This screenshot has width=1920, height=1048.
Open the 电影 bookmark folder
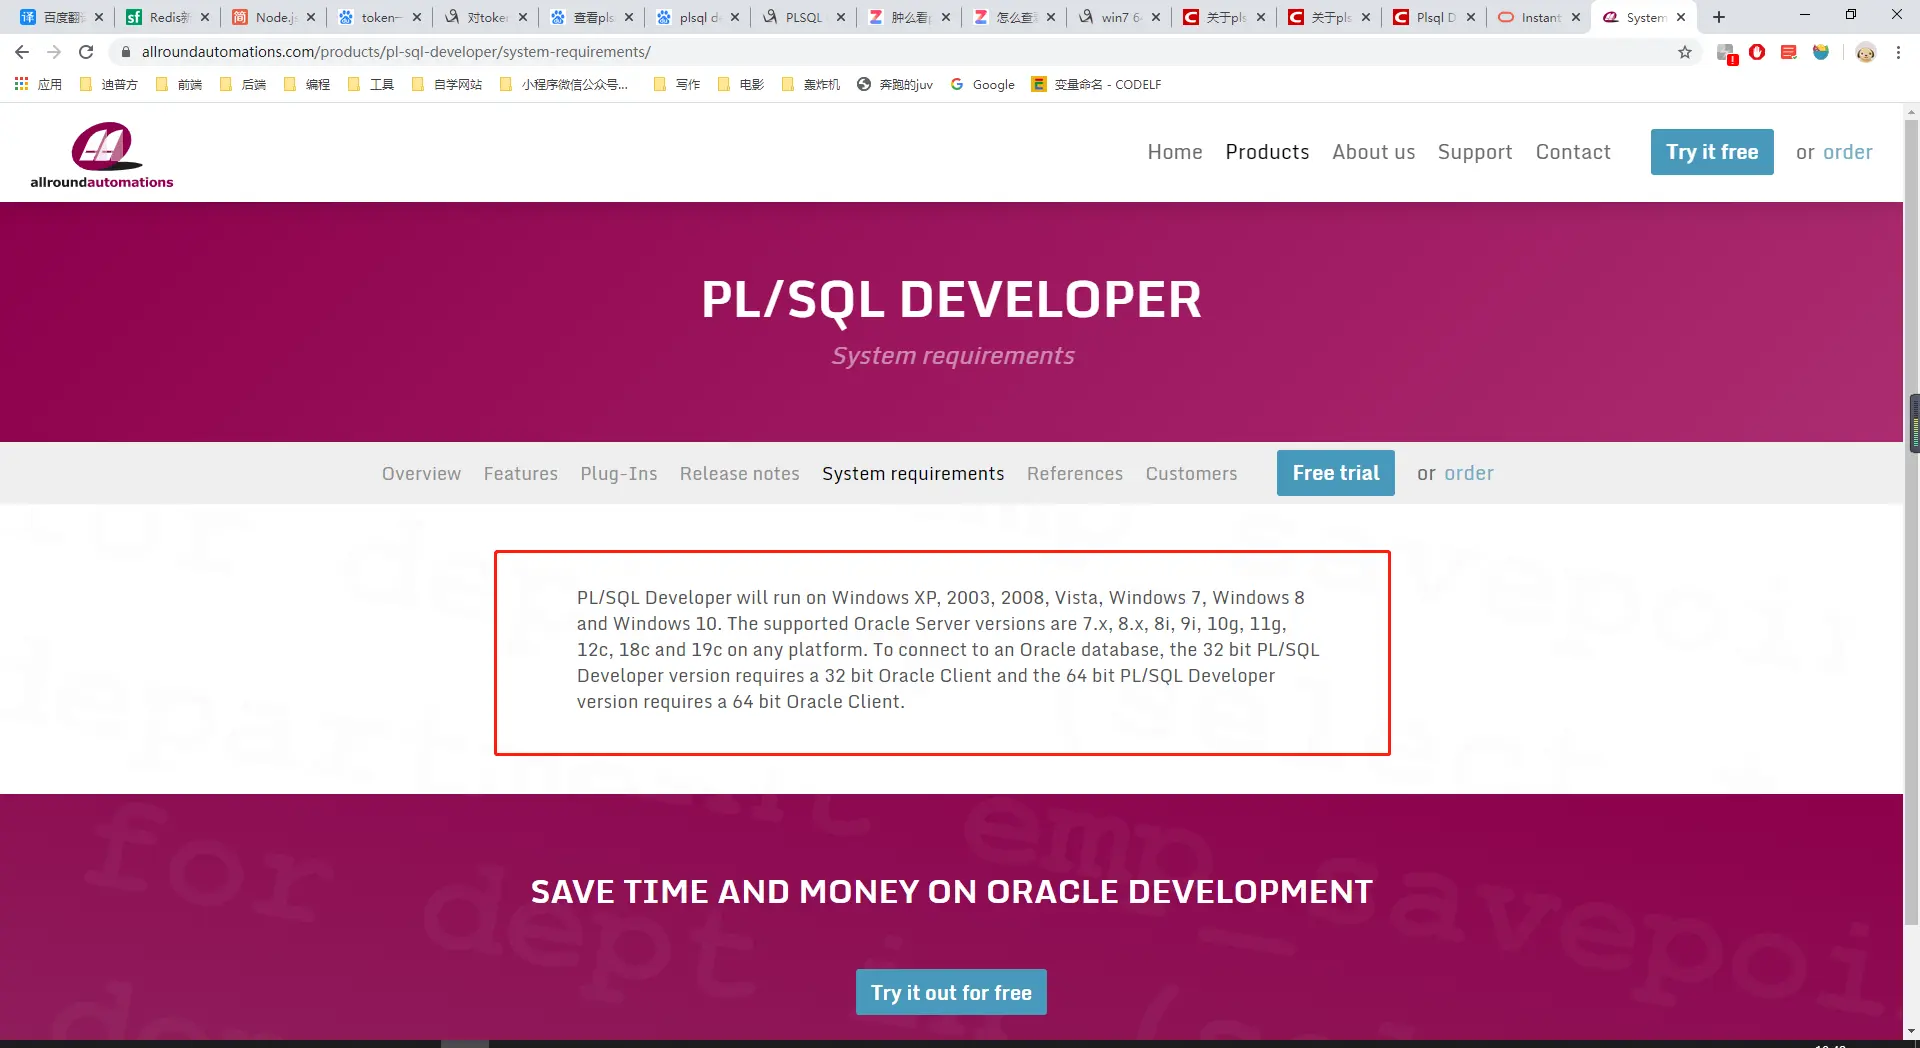coord(741,85)
